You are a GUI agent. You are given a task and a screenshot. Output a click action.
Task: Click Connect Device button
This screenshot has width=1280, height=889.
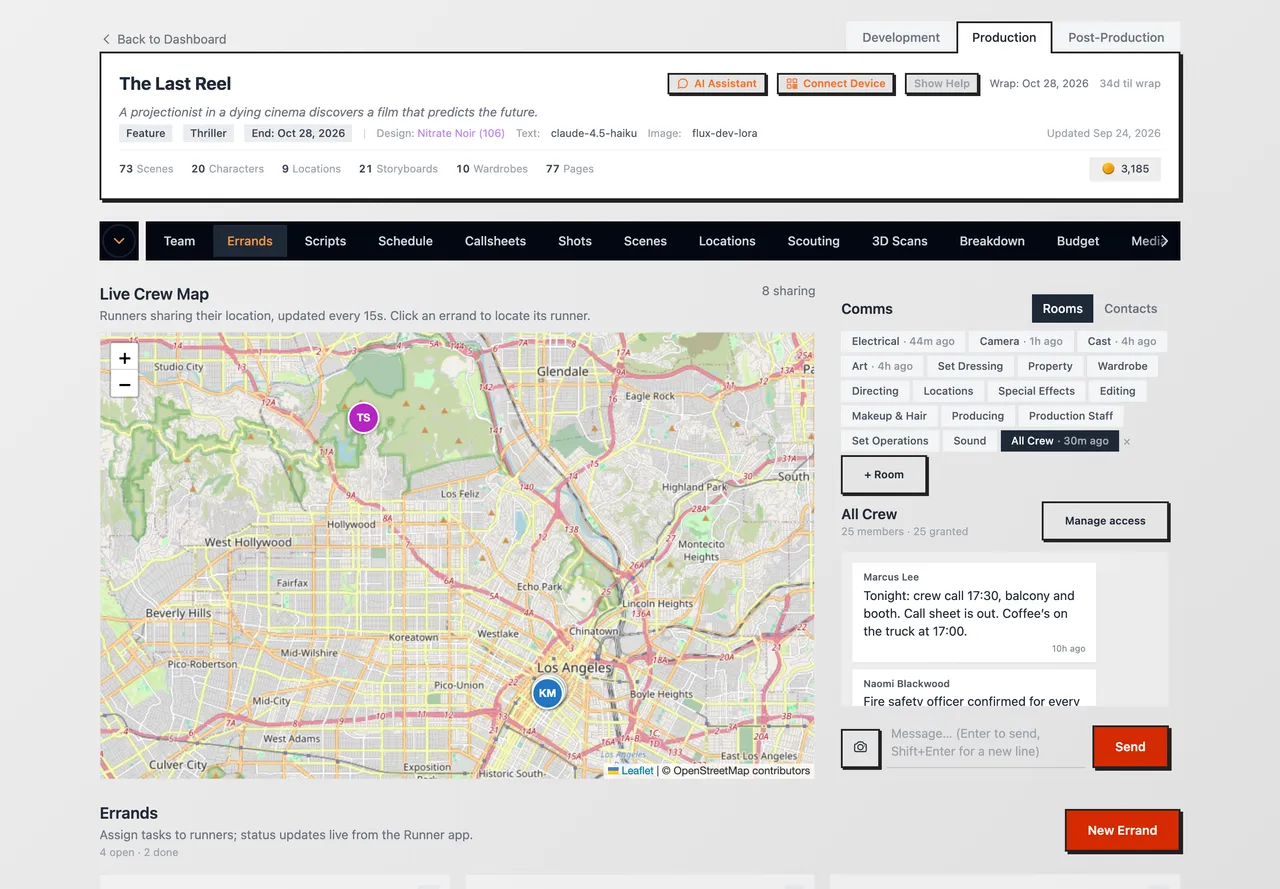[835, 84]
